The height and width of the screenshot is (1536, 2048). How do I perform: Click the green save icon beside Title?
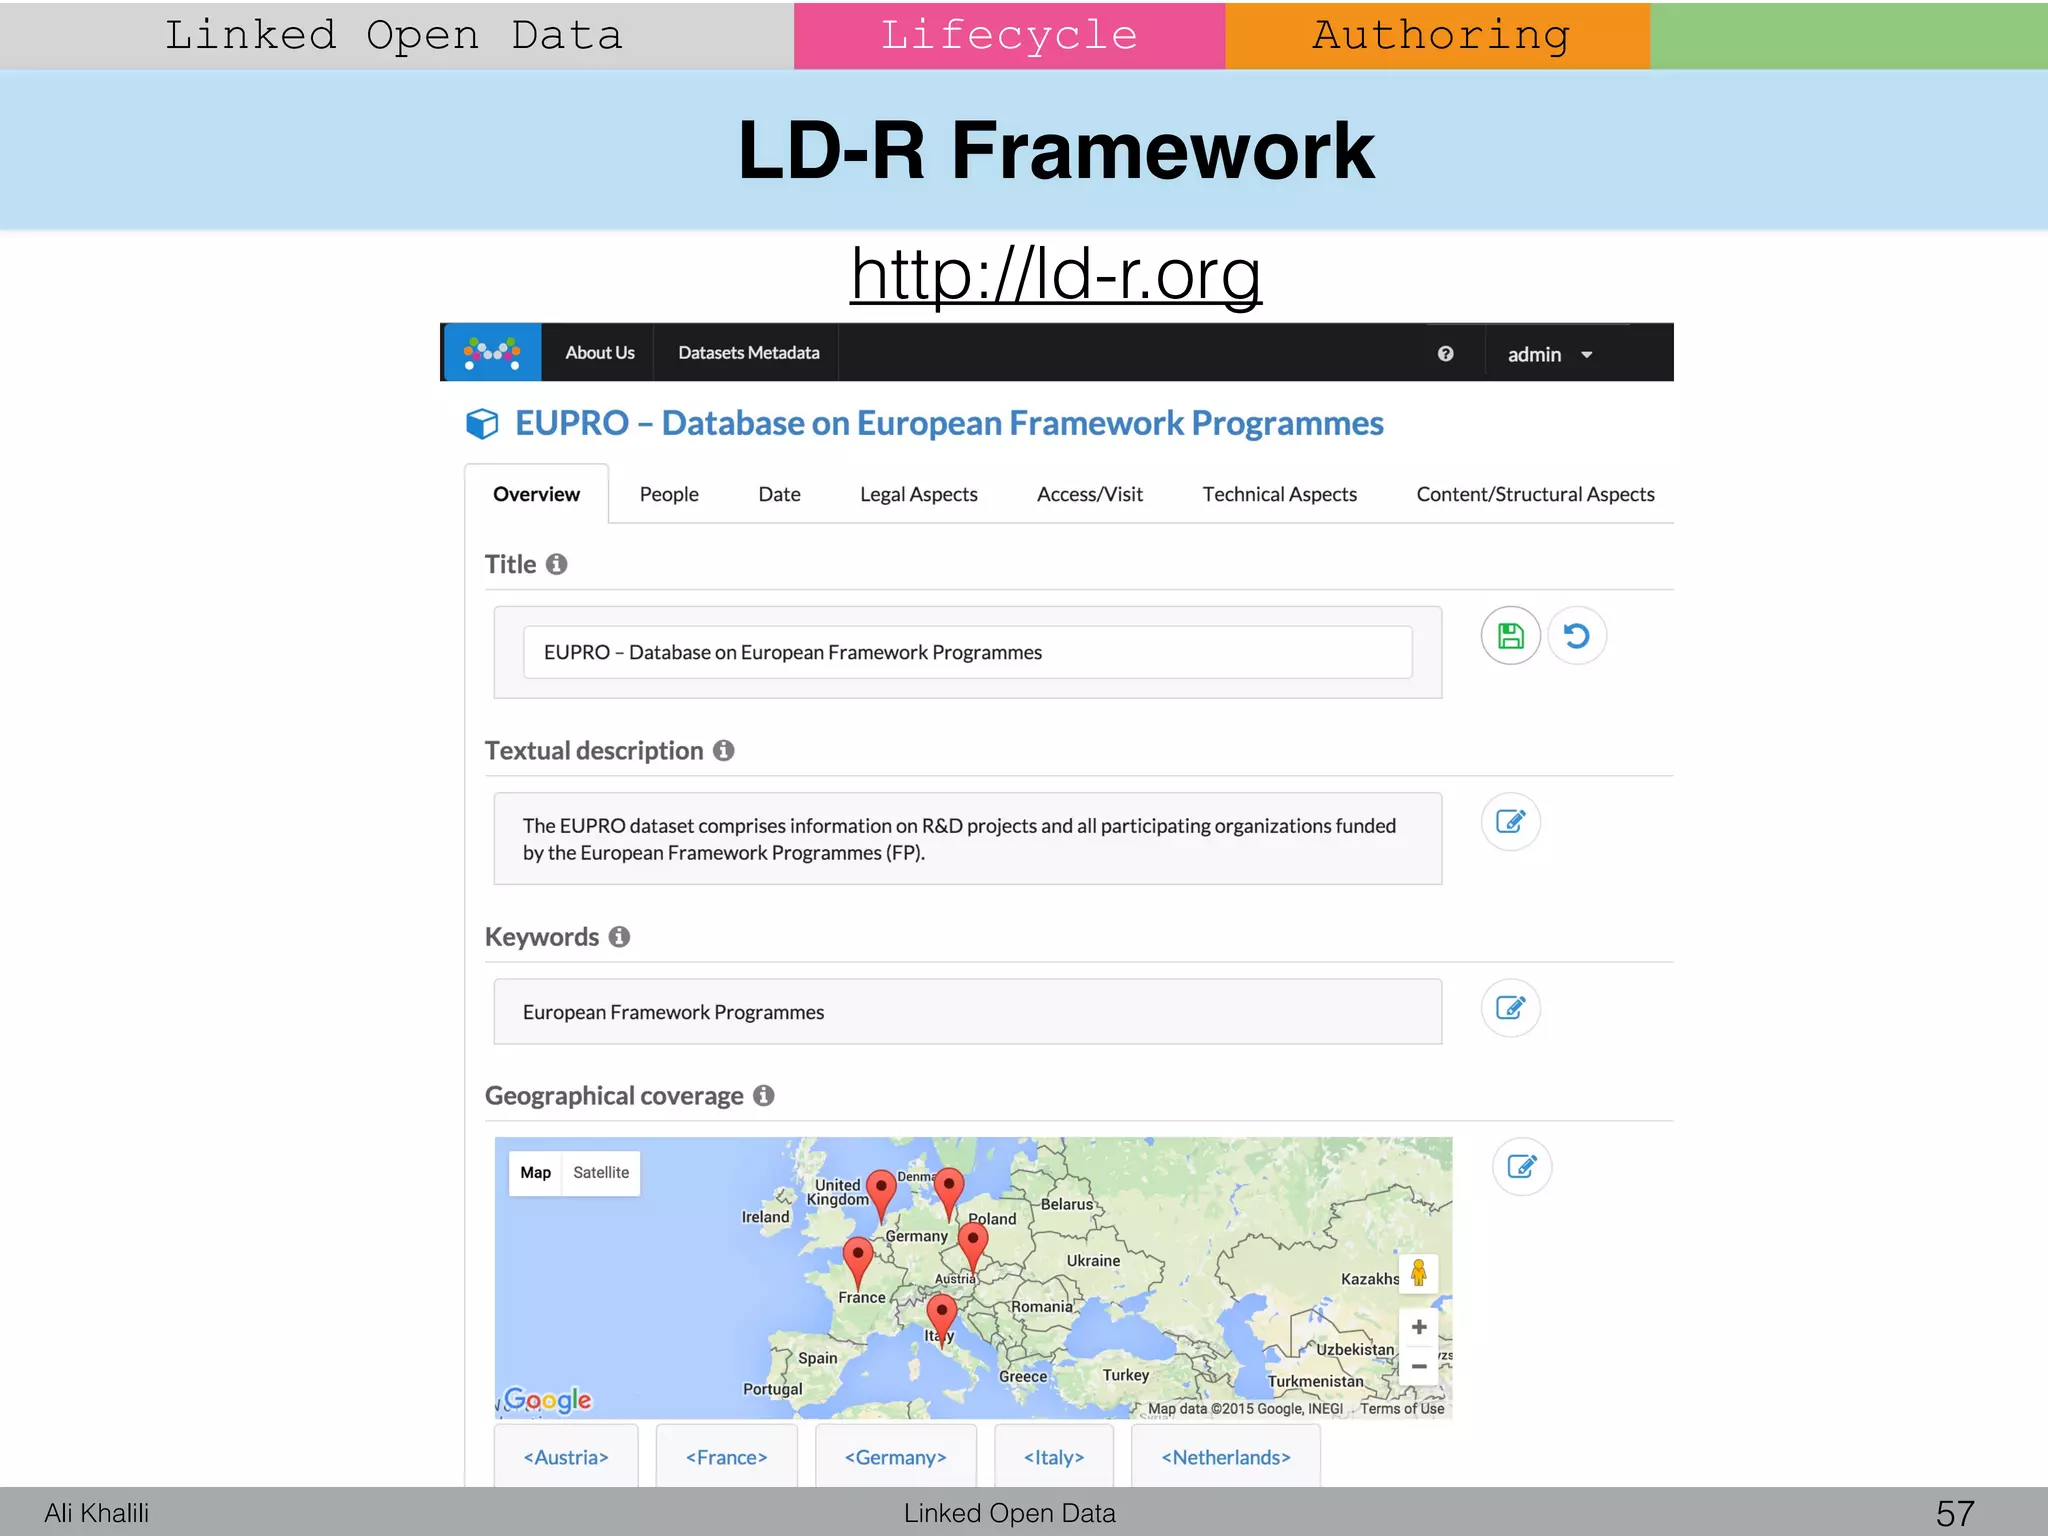1510,636
